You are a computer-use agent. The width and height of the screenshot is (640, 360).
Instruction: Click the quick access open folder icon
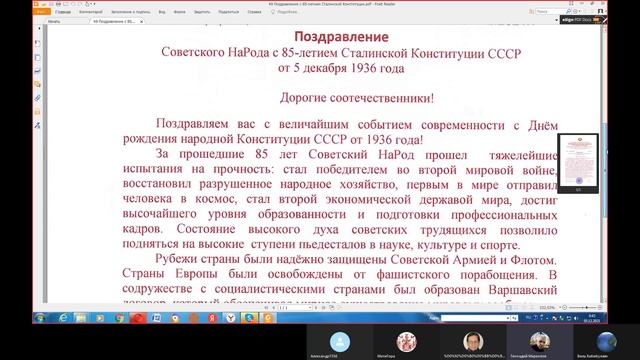pos(43,4)
